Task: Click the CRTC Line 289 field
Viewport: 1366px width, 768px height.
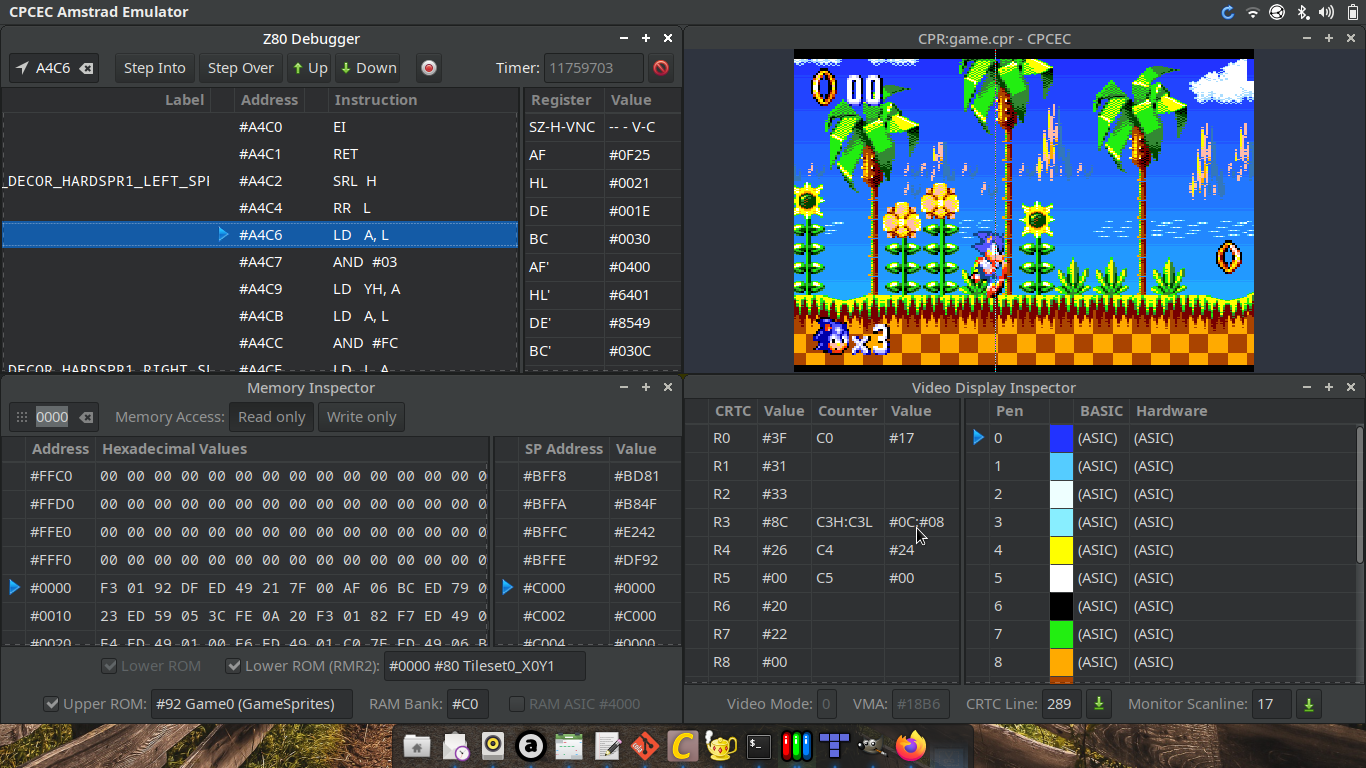Action: tap(1062, 704)
